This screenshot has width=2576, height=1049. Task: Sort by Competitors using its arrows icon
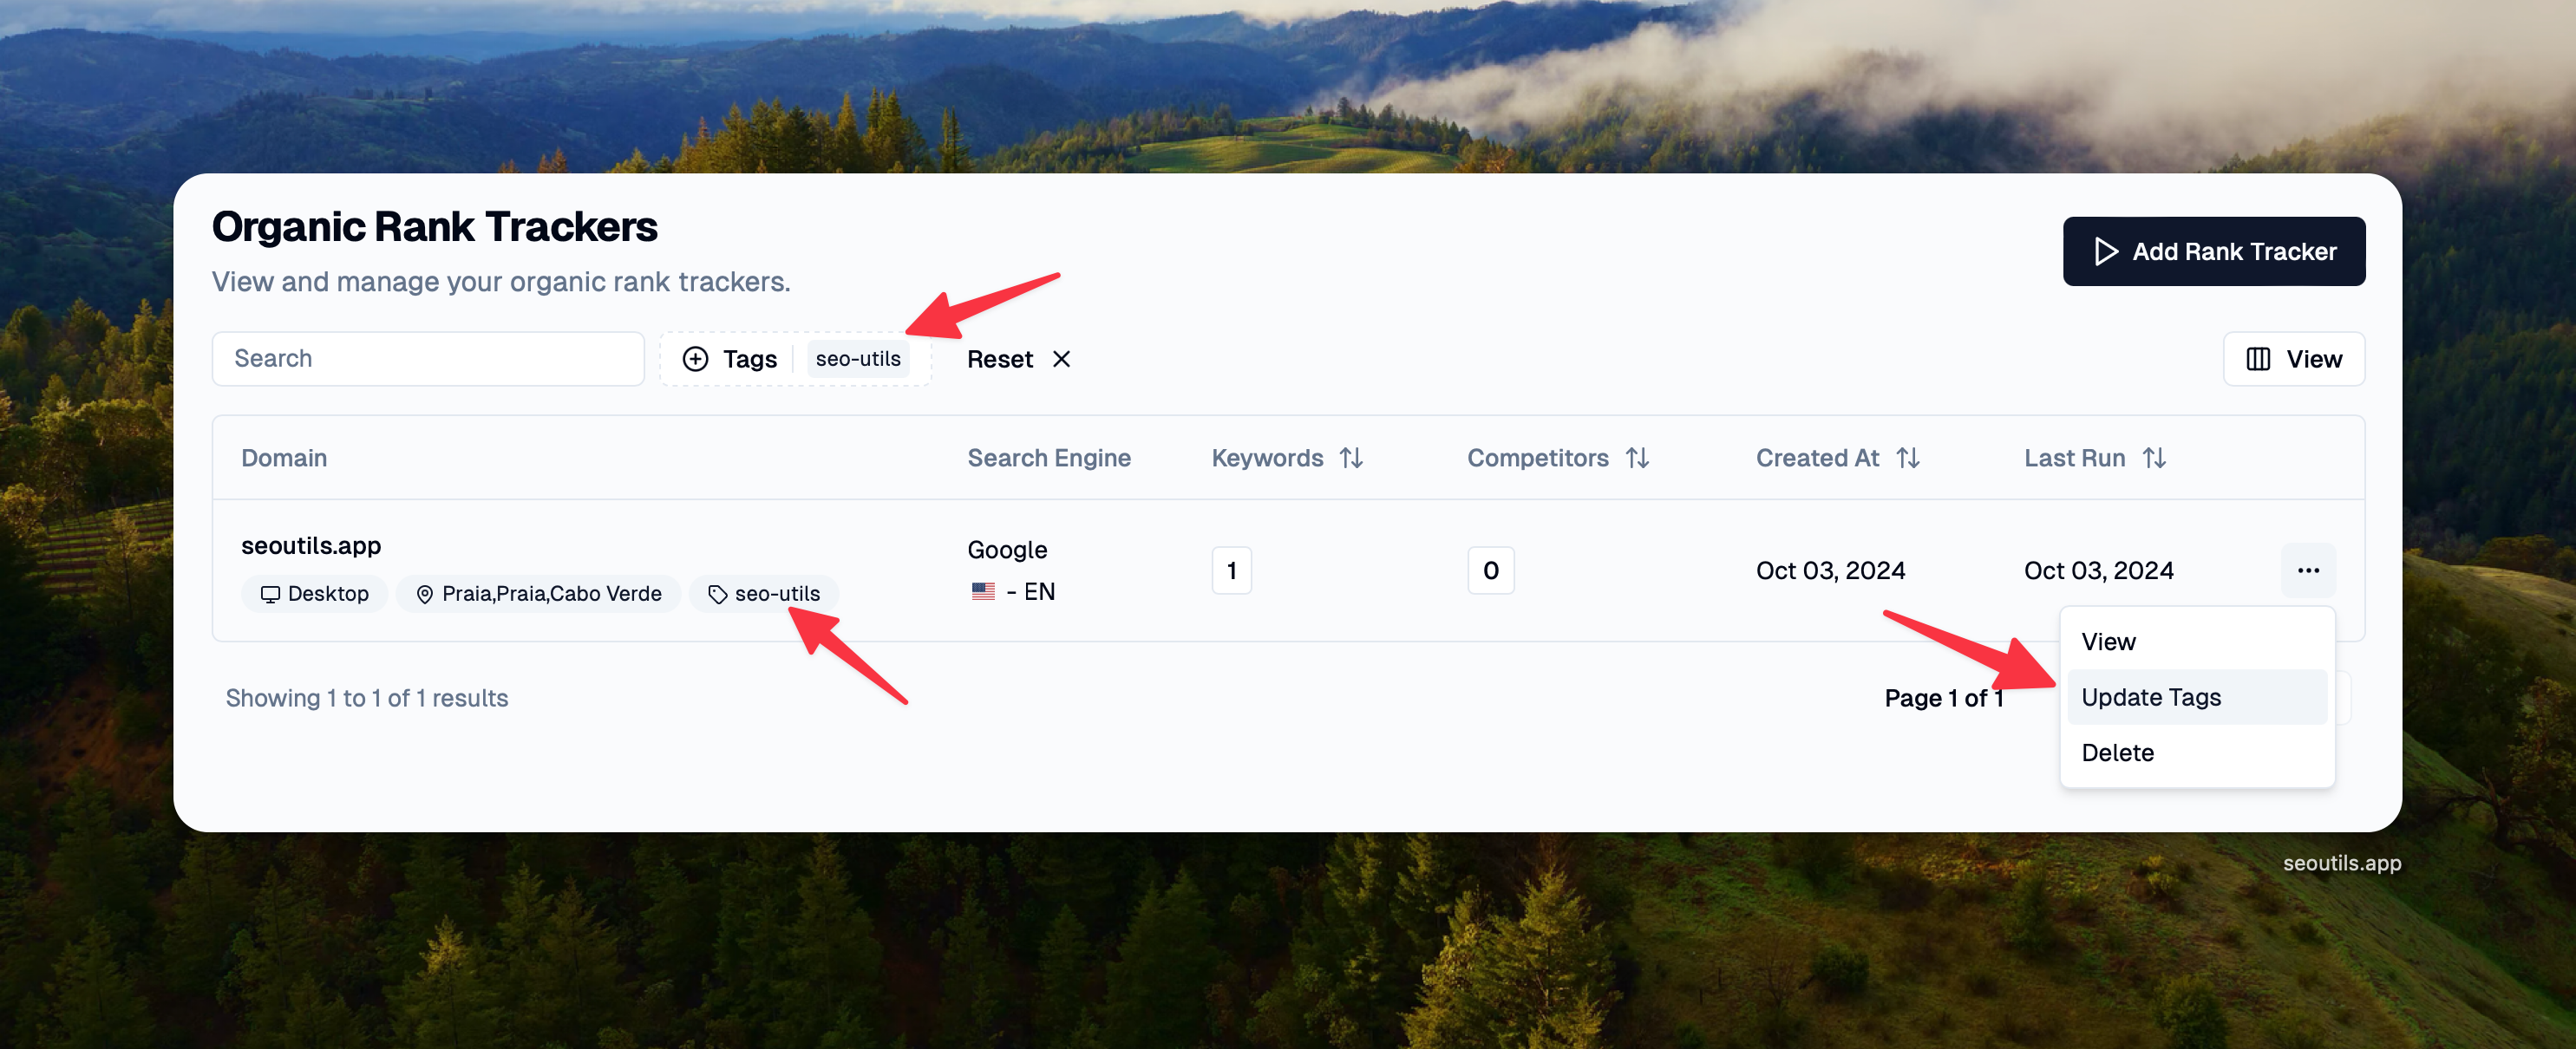pyautogui.click(x=1637, y=458)
